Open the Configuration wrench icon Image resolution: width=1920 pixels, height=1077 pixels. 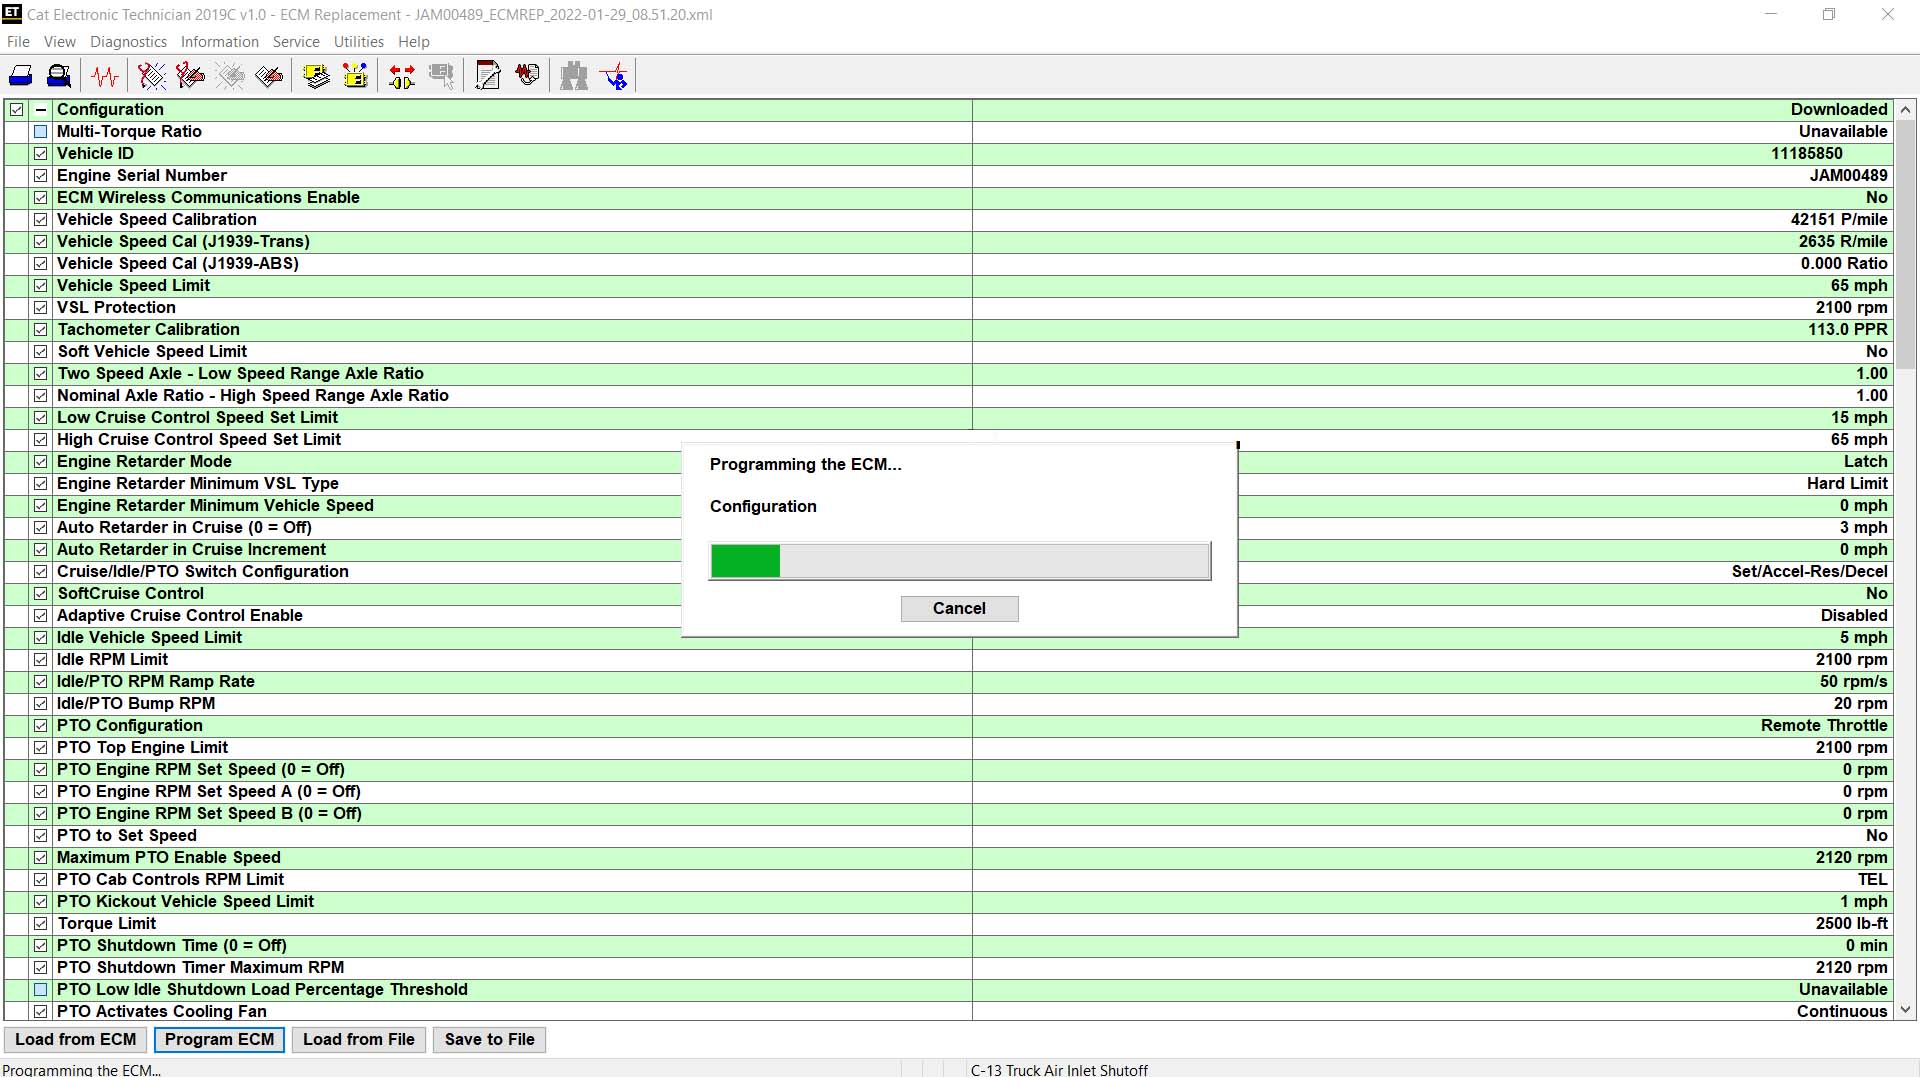click(x=487, y=75)
